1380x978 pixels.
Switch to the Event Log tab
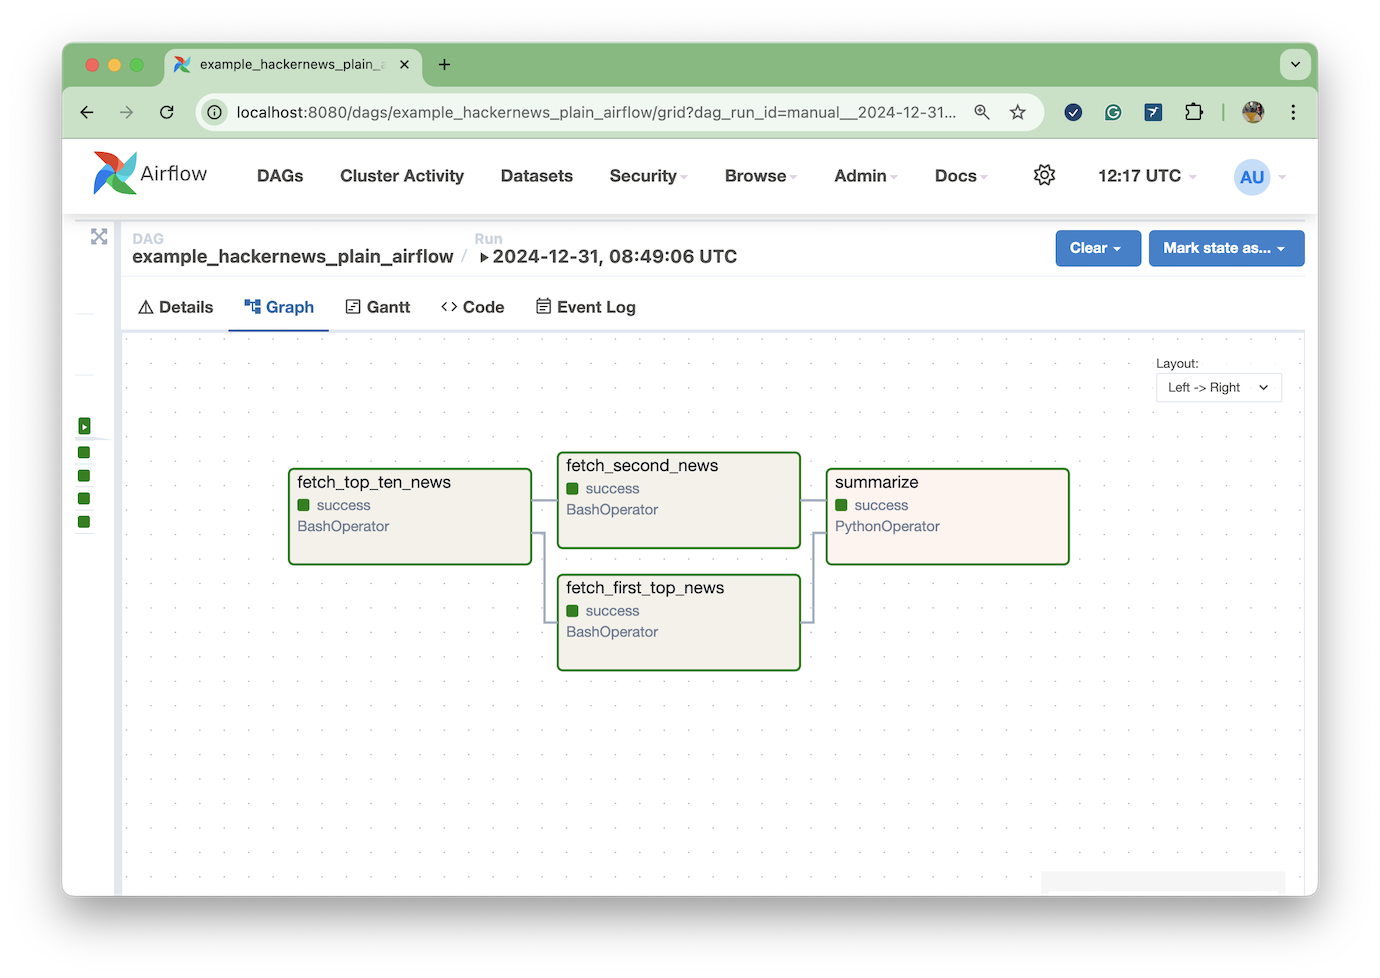pos(586,307)
